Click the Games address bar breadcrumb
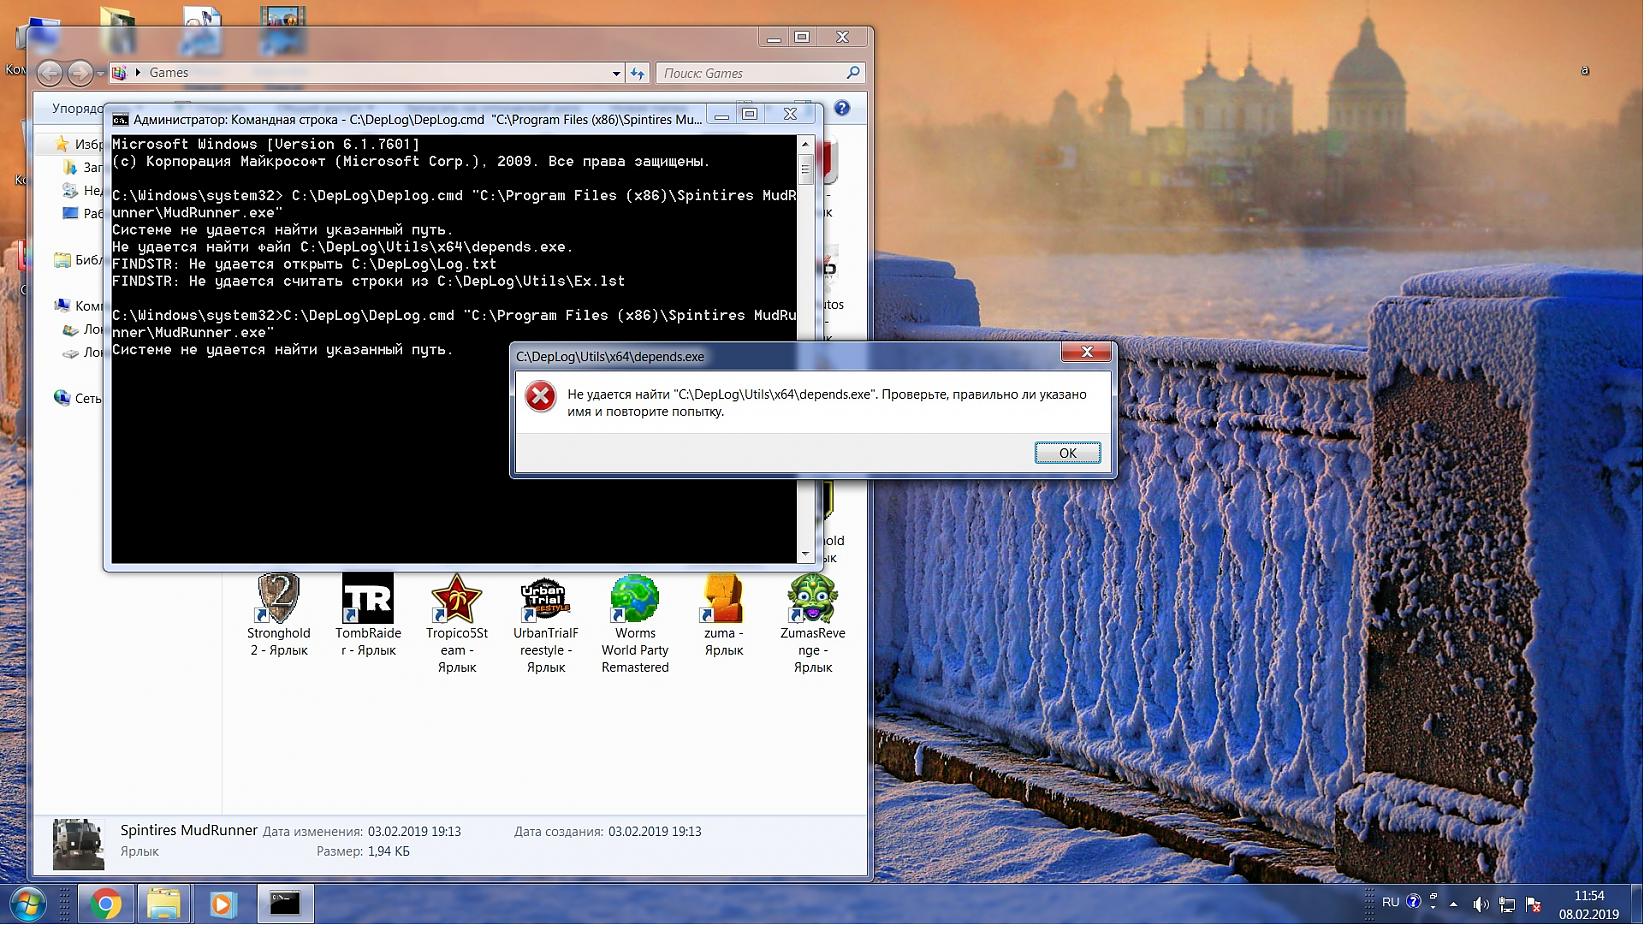This screenshot has width=1650, height=931. point(168,73)
